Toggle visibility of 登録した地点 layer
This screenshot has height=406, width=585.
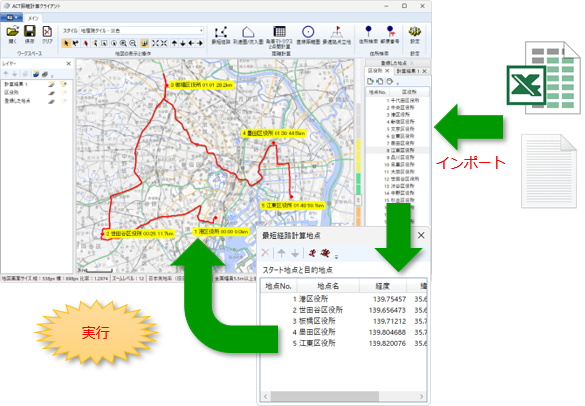click(51, 101)
